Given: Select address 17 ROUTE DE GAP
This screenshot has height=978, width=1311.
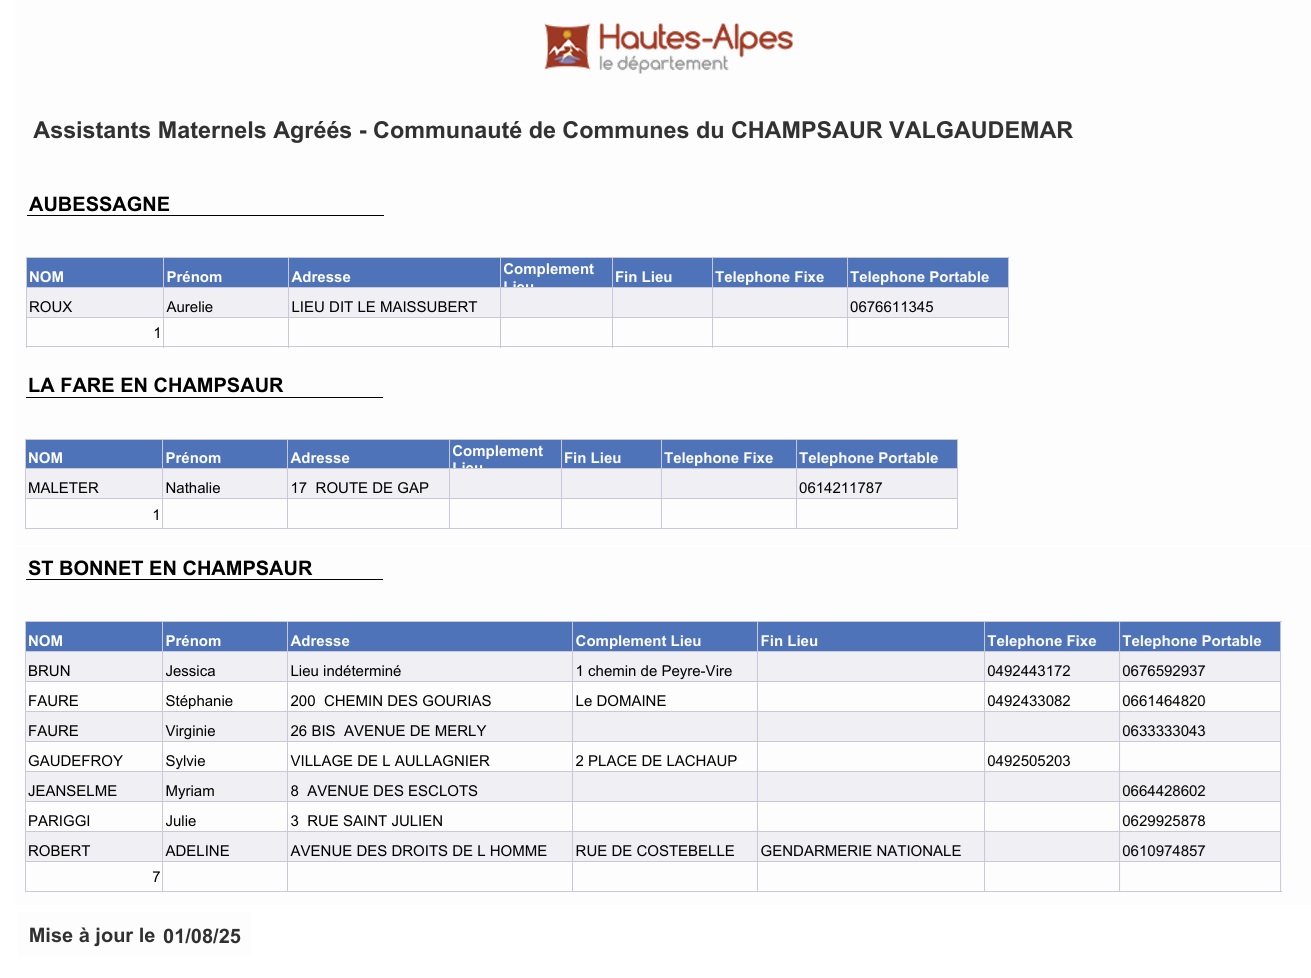Looking at the screenshot, I should pos(359,488).
